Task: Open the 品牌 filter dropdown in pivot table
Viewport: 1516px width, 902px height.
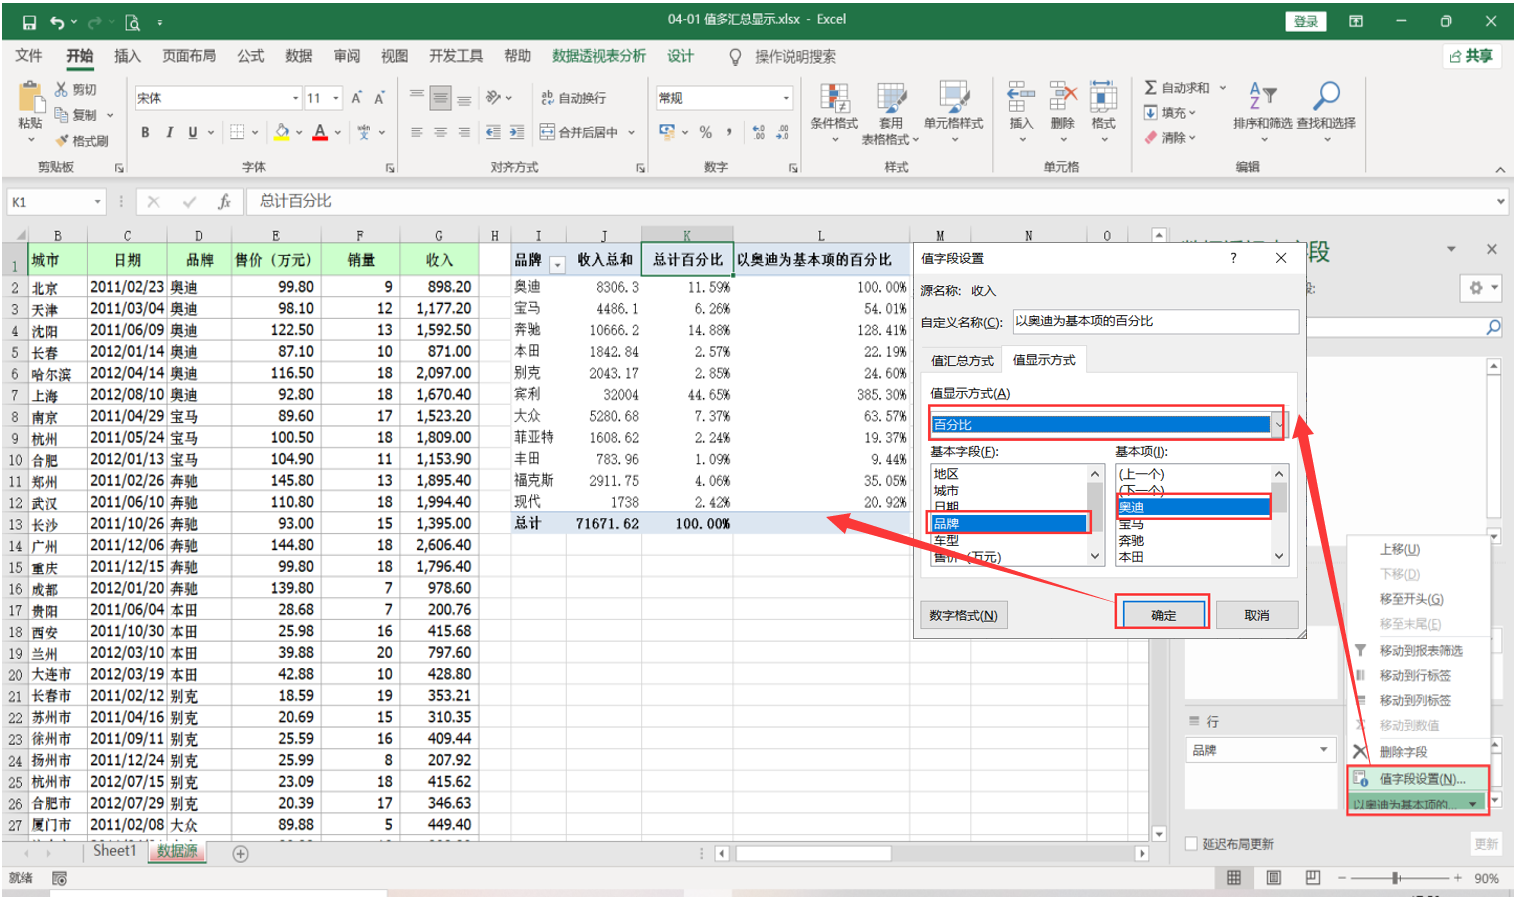Action: coord(558,265)
